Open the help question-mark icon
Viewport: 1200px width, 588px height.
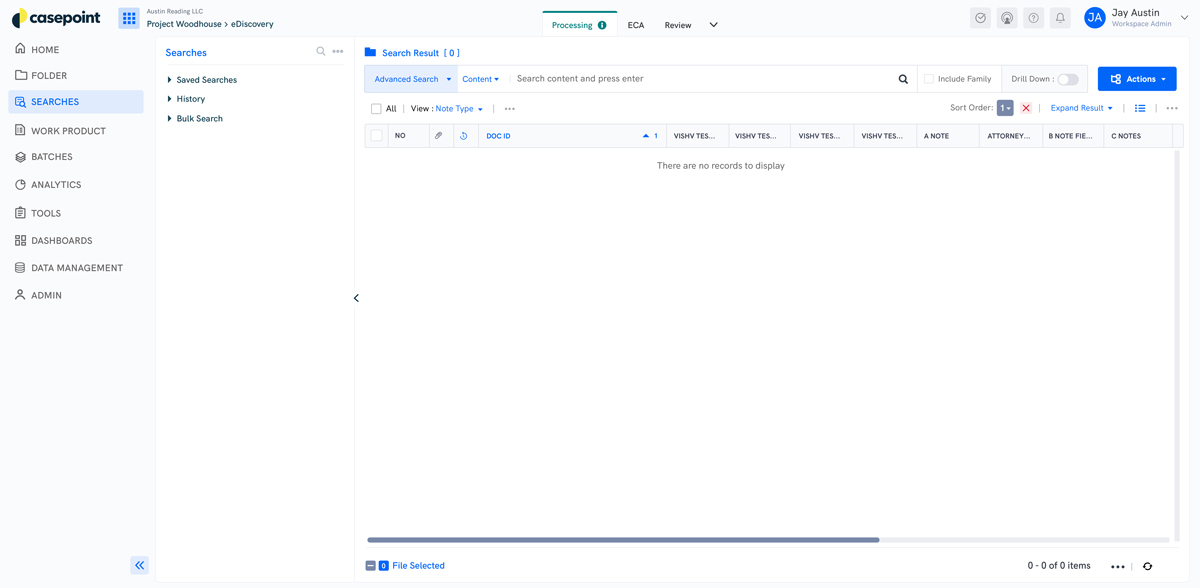coord(1033,17)
